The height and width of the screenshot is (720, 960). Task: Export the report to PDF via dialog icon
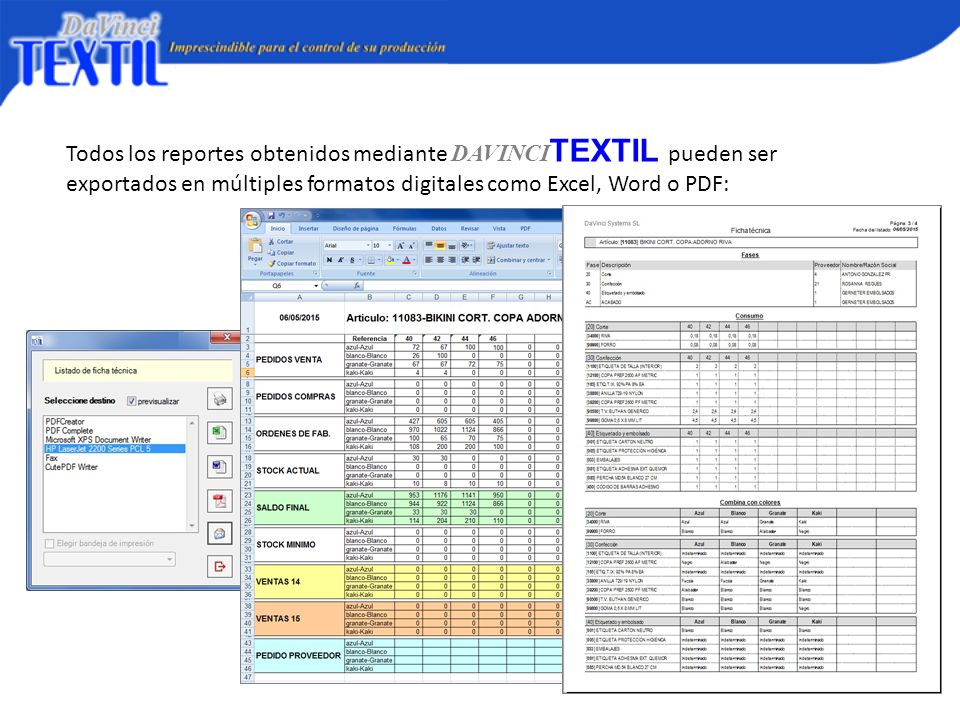click(x=220, y=501)
